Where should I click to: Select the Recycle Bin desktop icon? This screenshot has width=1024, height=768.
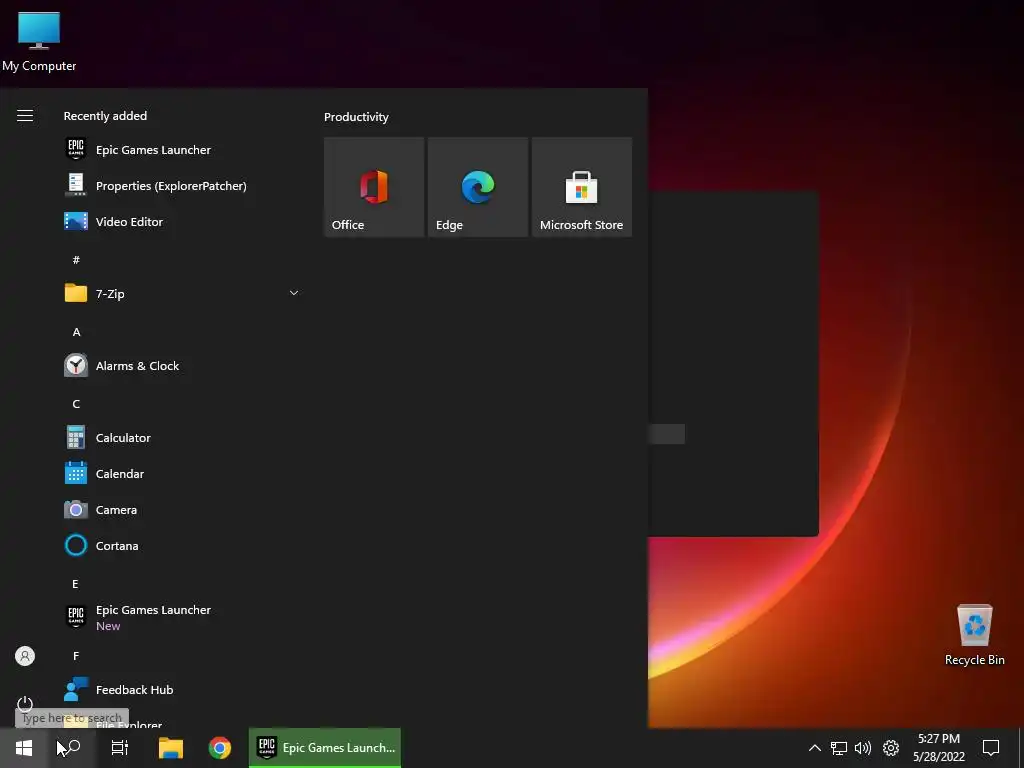point(974,635)
